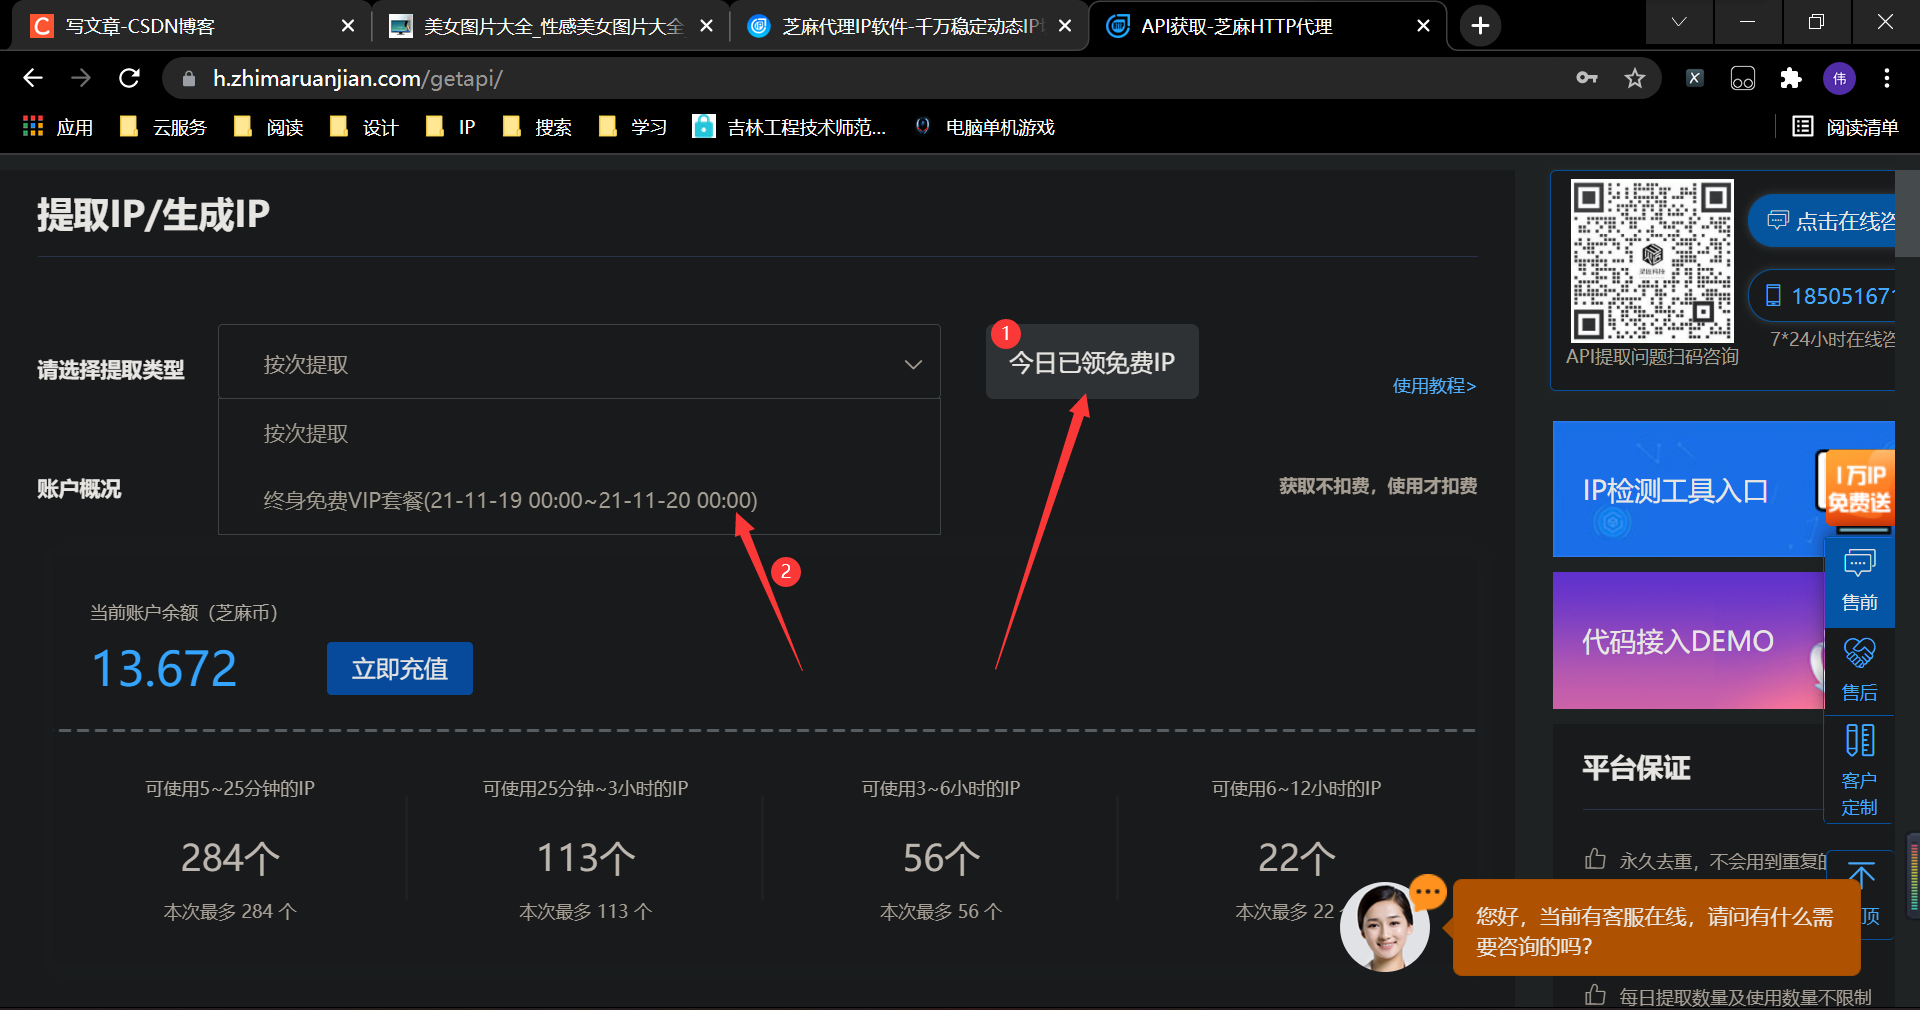Click the address bar URL field
Screen dimensions: 1920x1010
tap(880, 78)
